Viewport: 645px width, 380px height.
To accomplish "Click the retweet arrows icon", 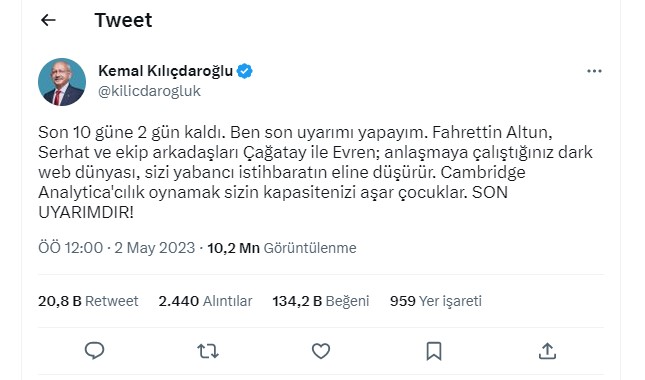I will [208, 351].
